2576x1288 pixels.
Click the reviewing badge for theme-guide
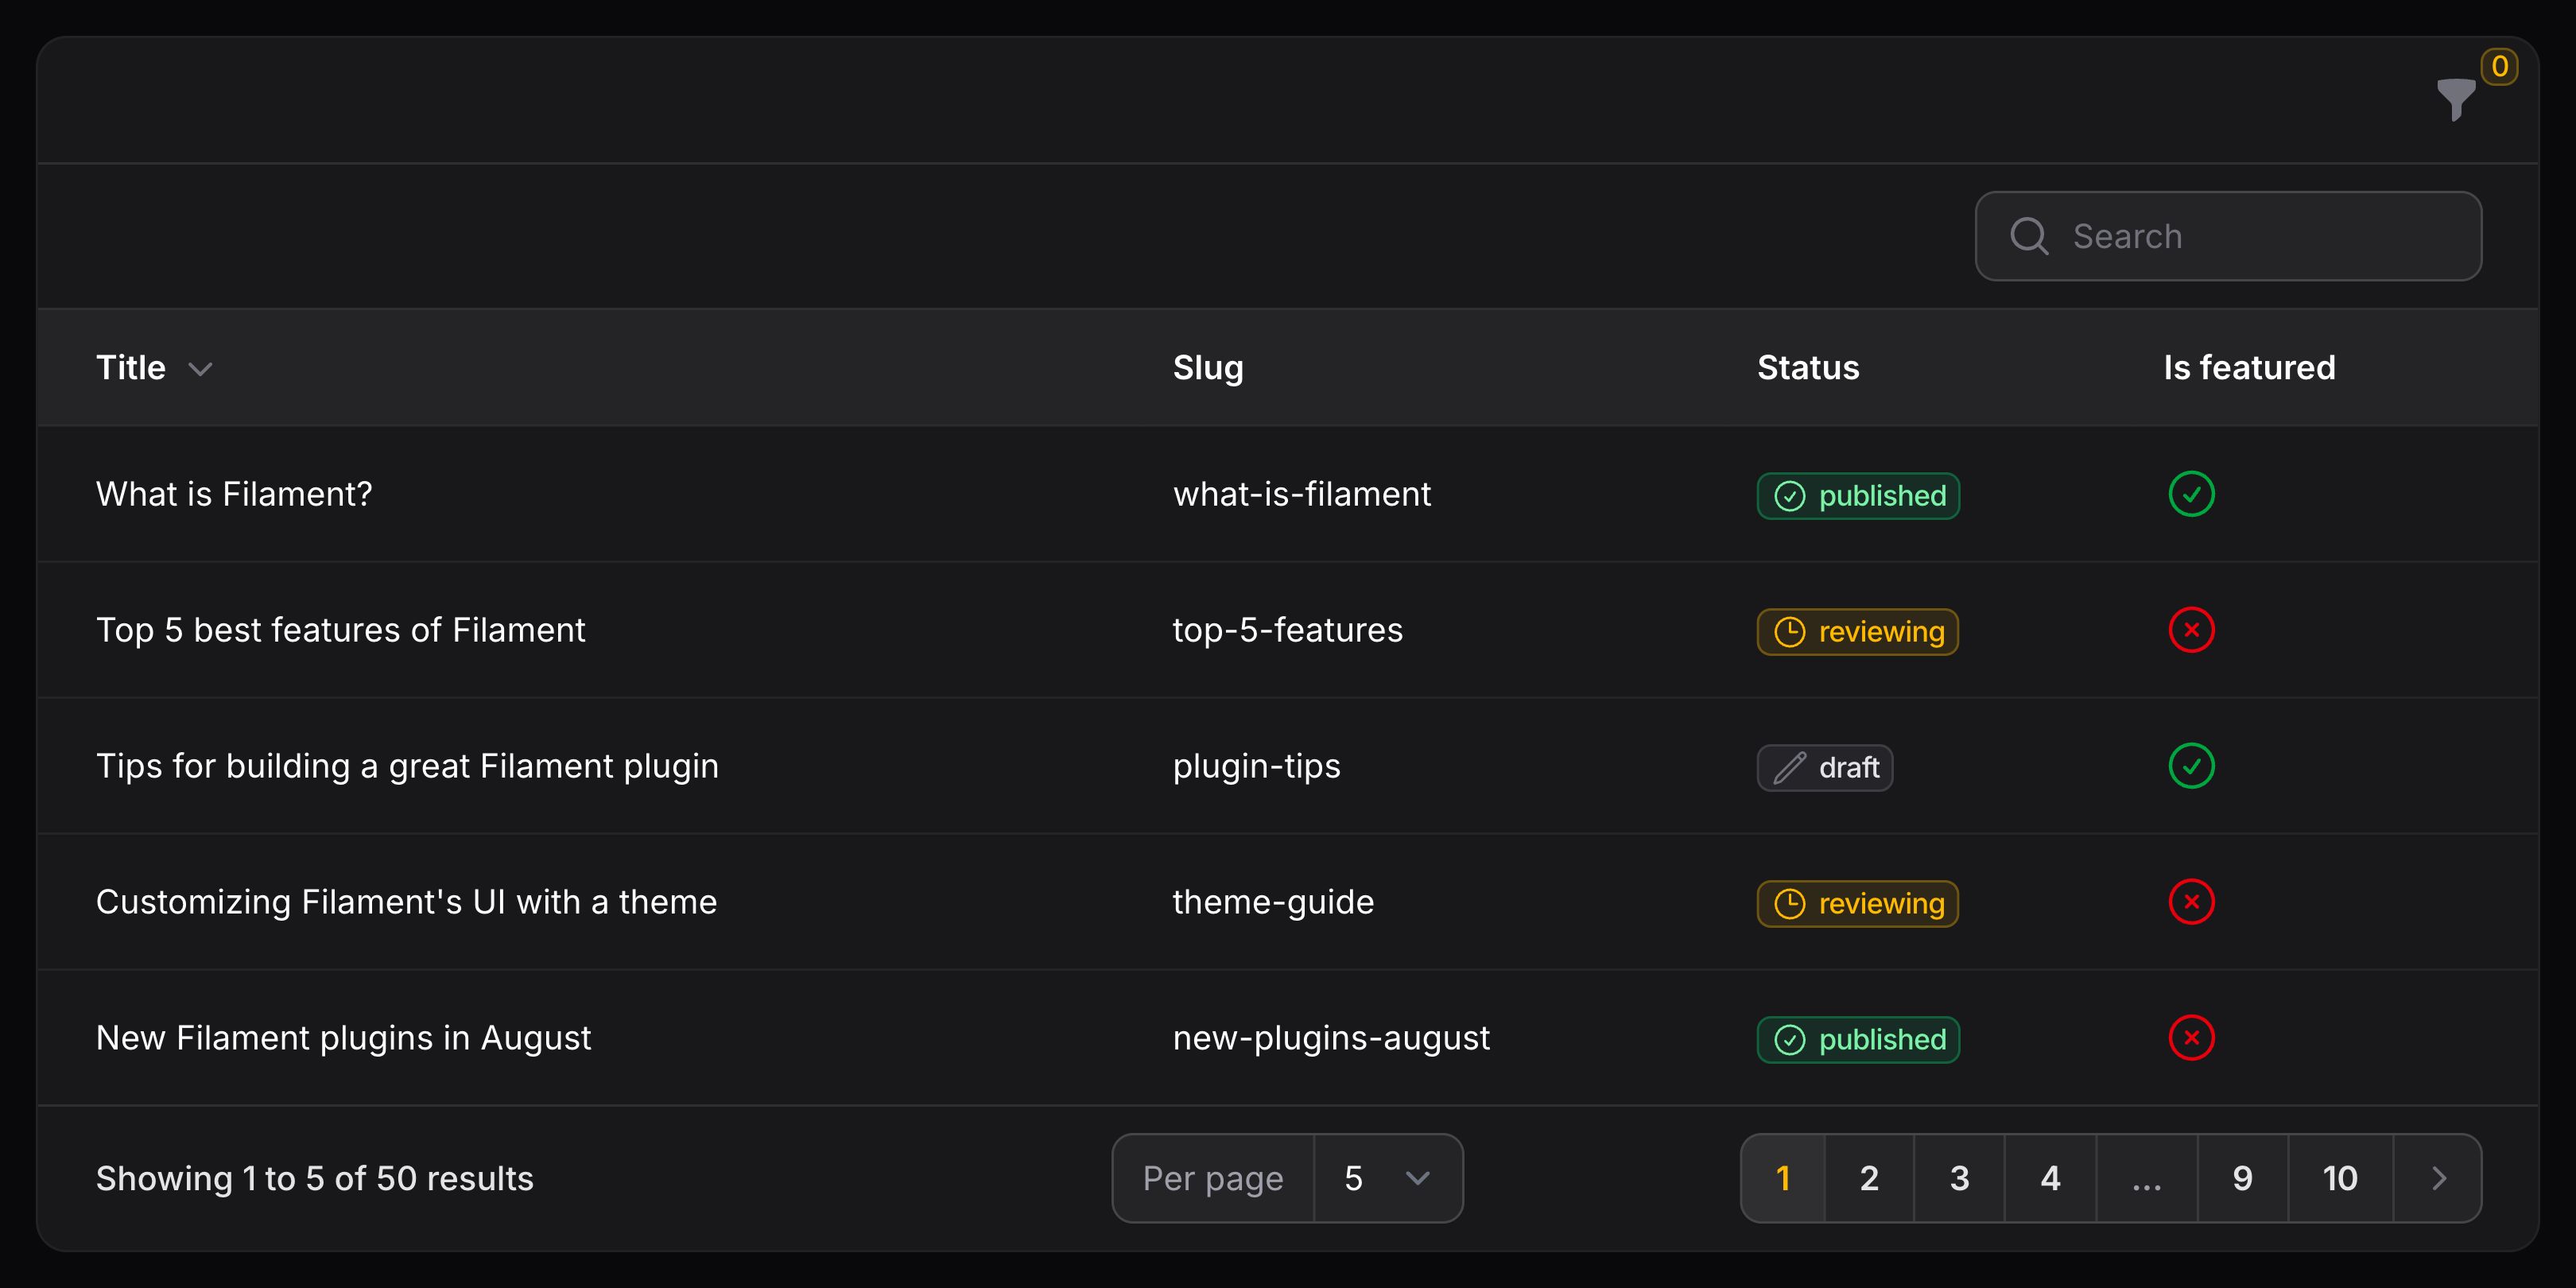click(x=1857, y=904)
